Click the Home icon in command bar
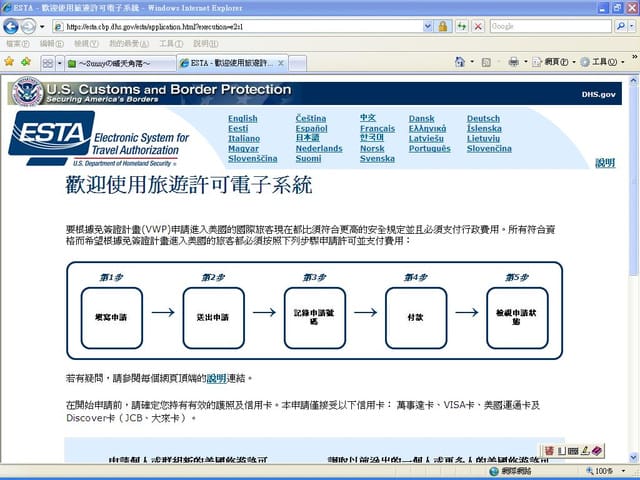The height and width of the screenshot is (480, 640). pos(460,62)
